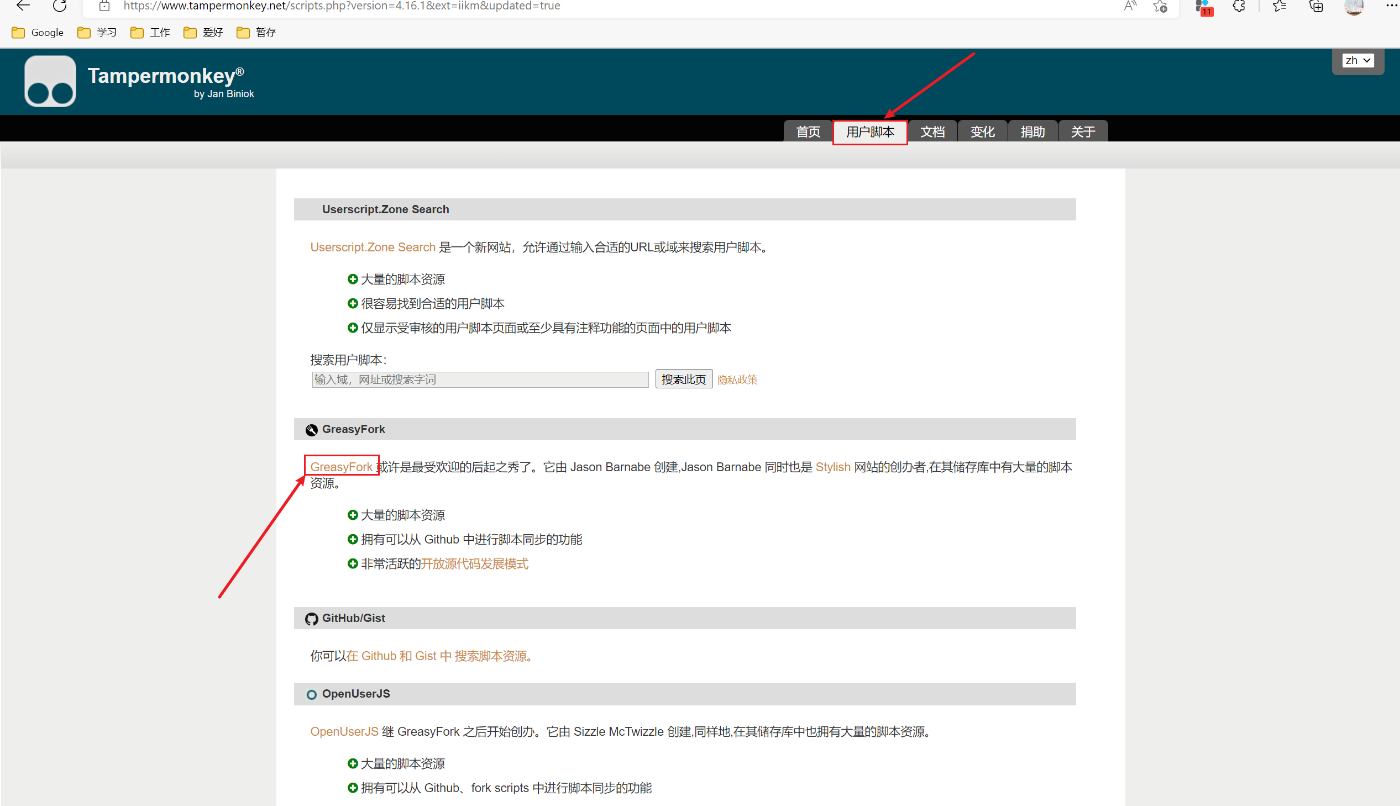Switch to the 变化 tab
Image resolution: width=1400 pixels, height=806 pixels.
pyautogui.click(x=983, y=132)
